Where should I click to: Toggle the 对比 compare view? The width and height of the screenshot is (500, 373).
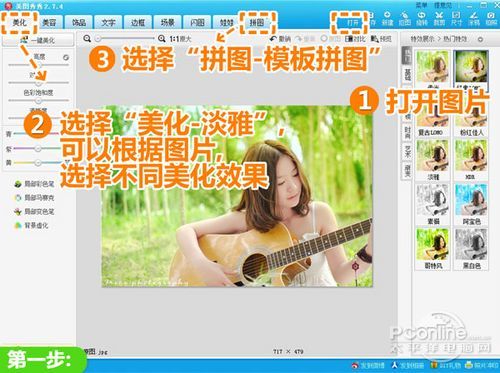[x=355, y=39]
